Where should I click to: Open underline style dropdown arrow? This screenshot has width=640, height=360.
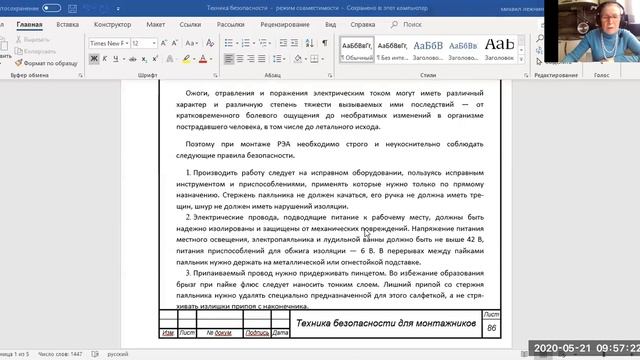pyautogui.click(x=123, y=59)
